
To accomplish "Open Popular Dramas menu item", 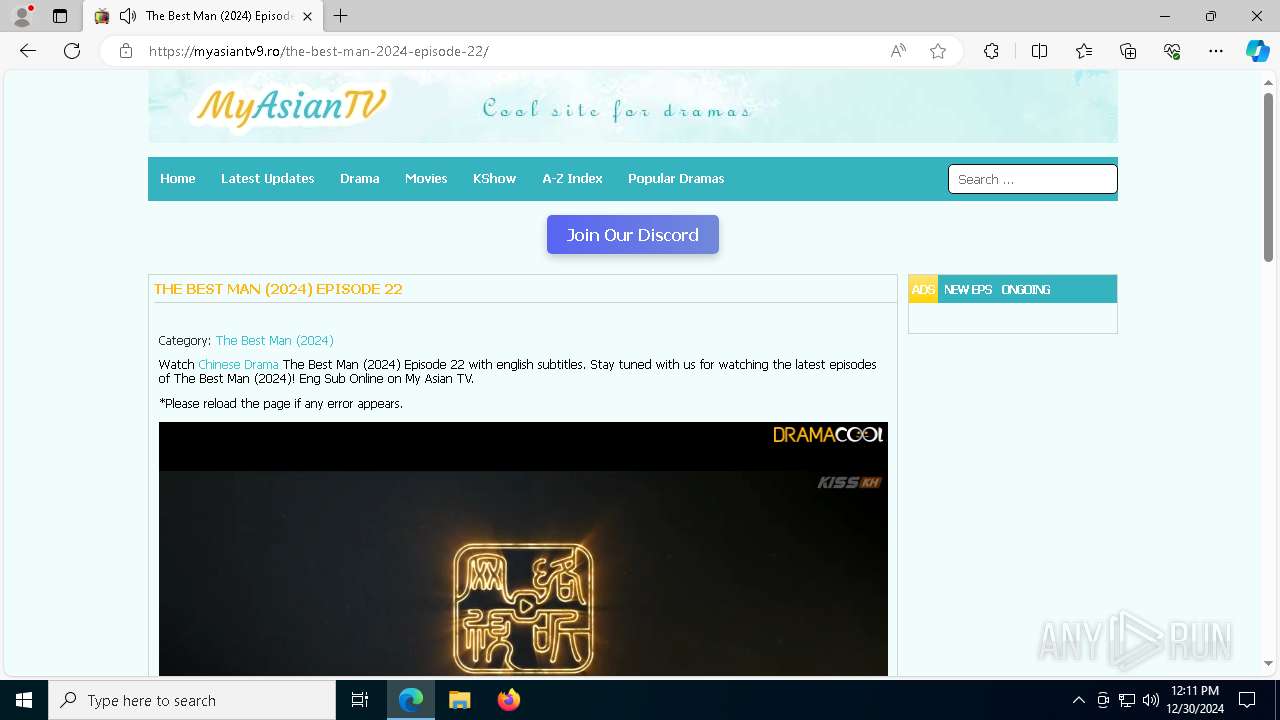I will pyautogui.click(x=676, y=178).
